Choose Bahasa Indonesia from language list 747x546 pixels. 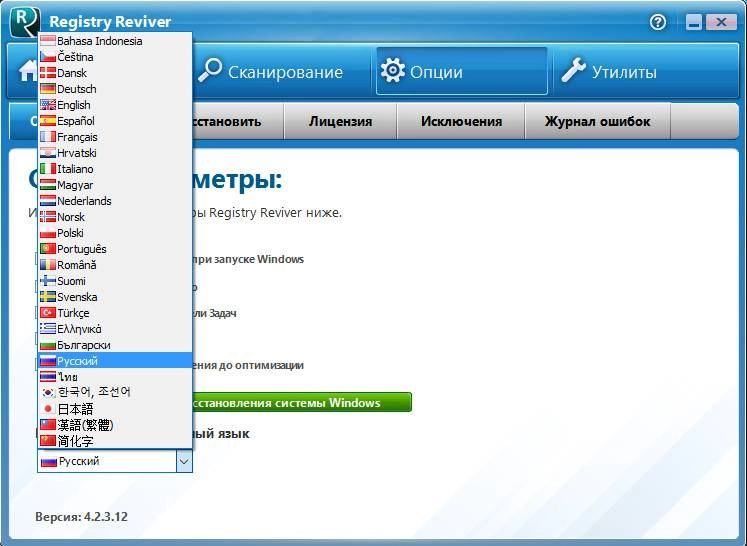tap(115, 41)
